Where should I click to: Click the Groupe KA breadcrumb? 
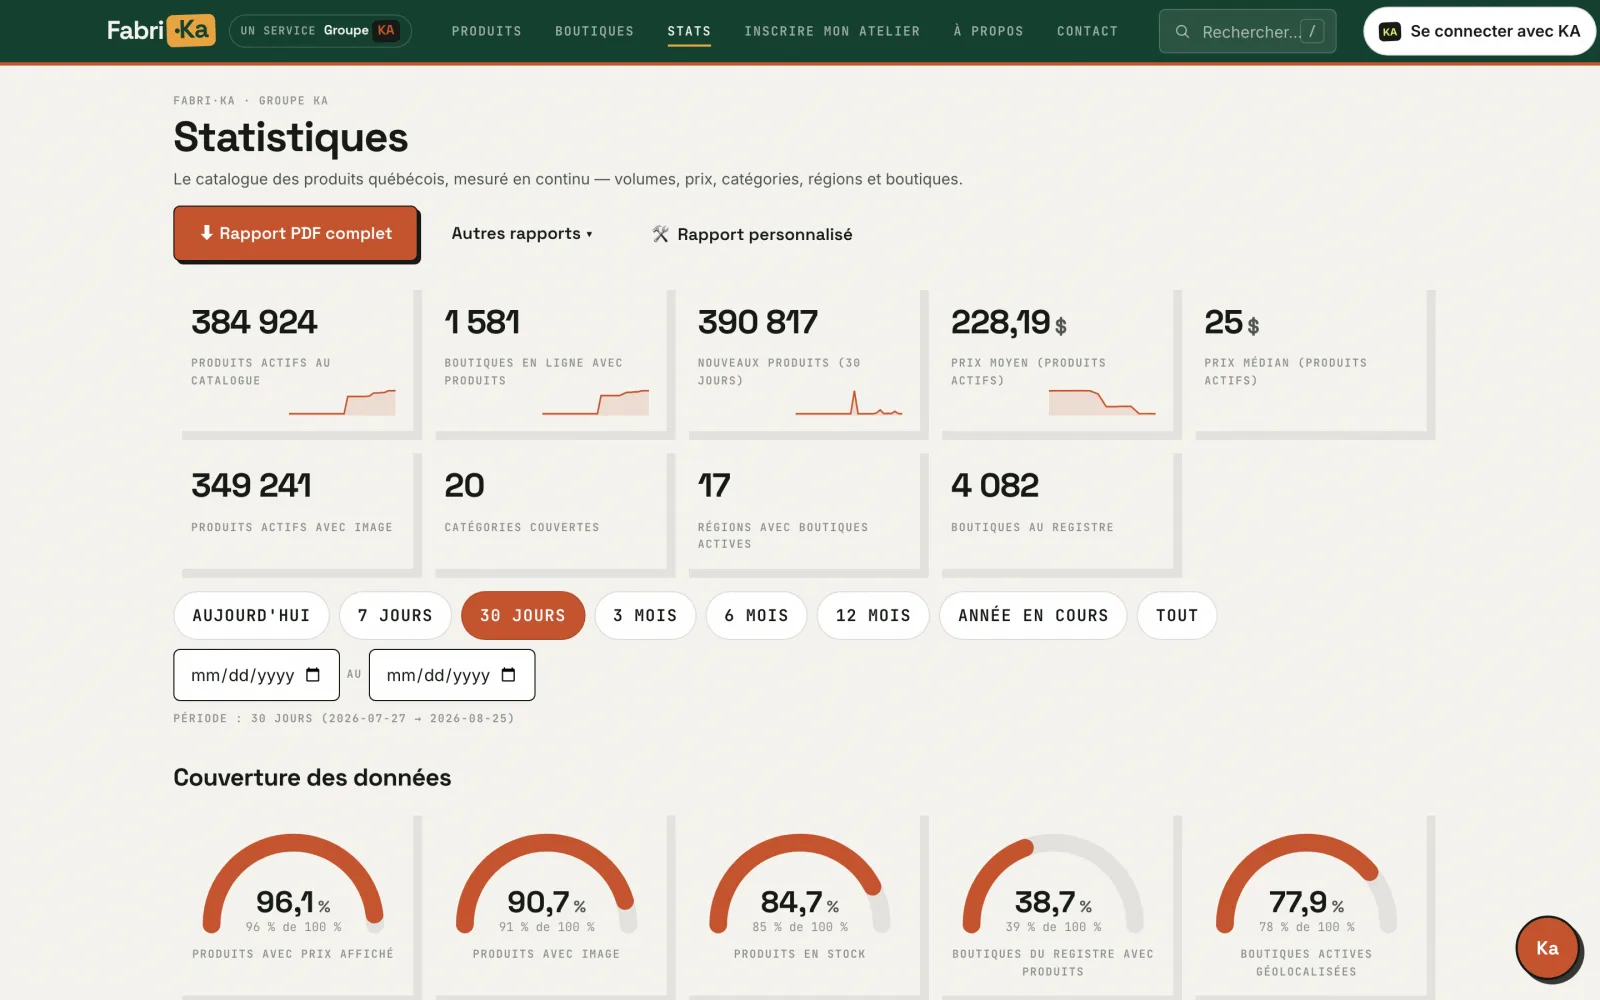293,101
